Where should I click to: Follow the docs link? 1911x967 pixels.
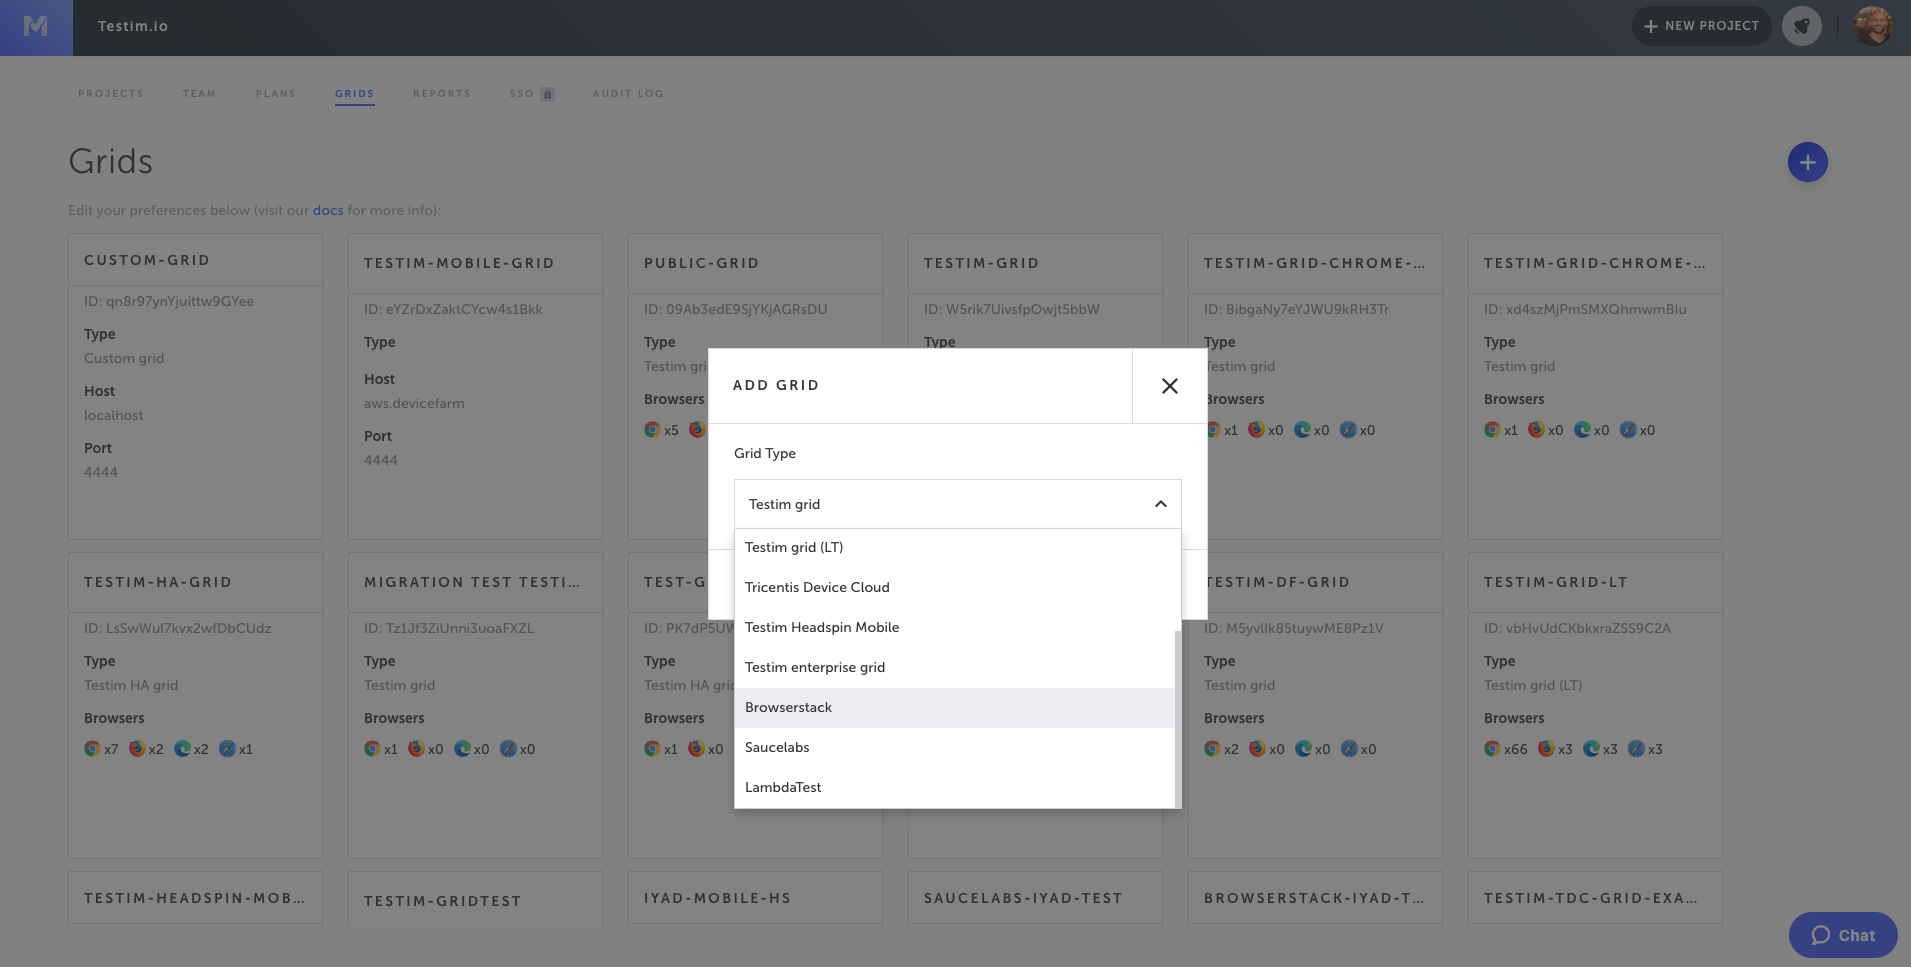(x=328, y=210)
